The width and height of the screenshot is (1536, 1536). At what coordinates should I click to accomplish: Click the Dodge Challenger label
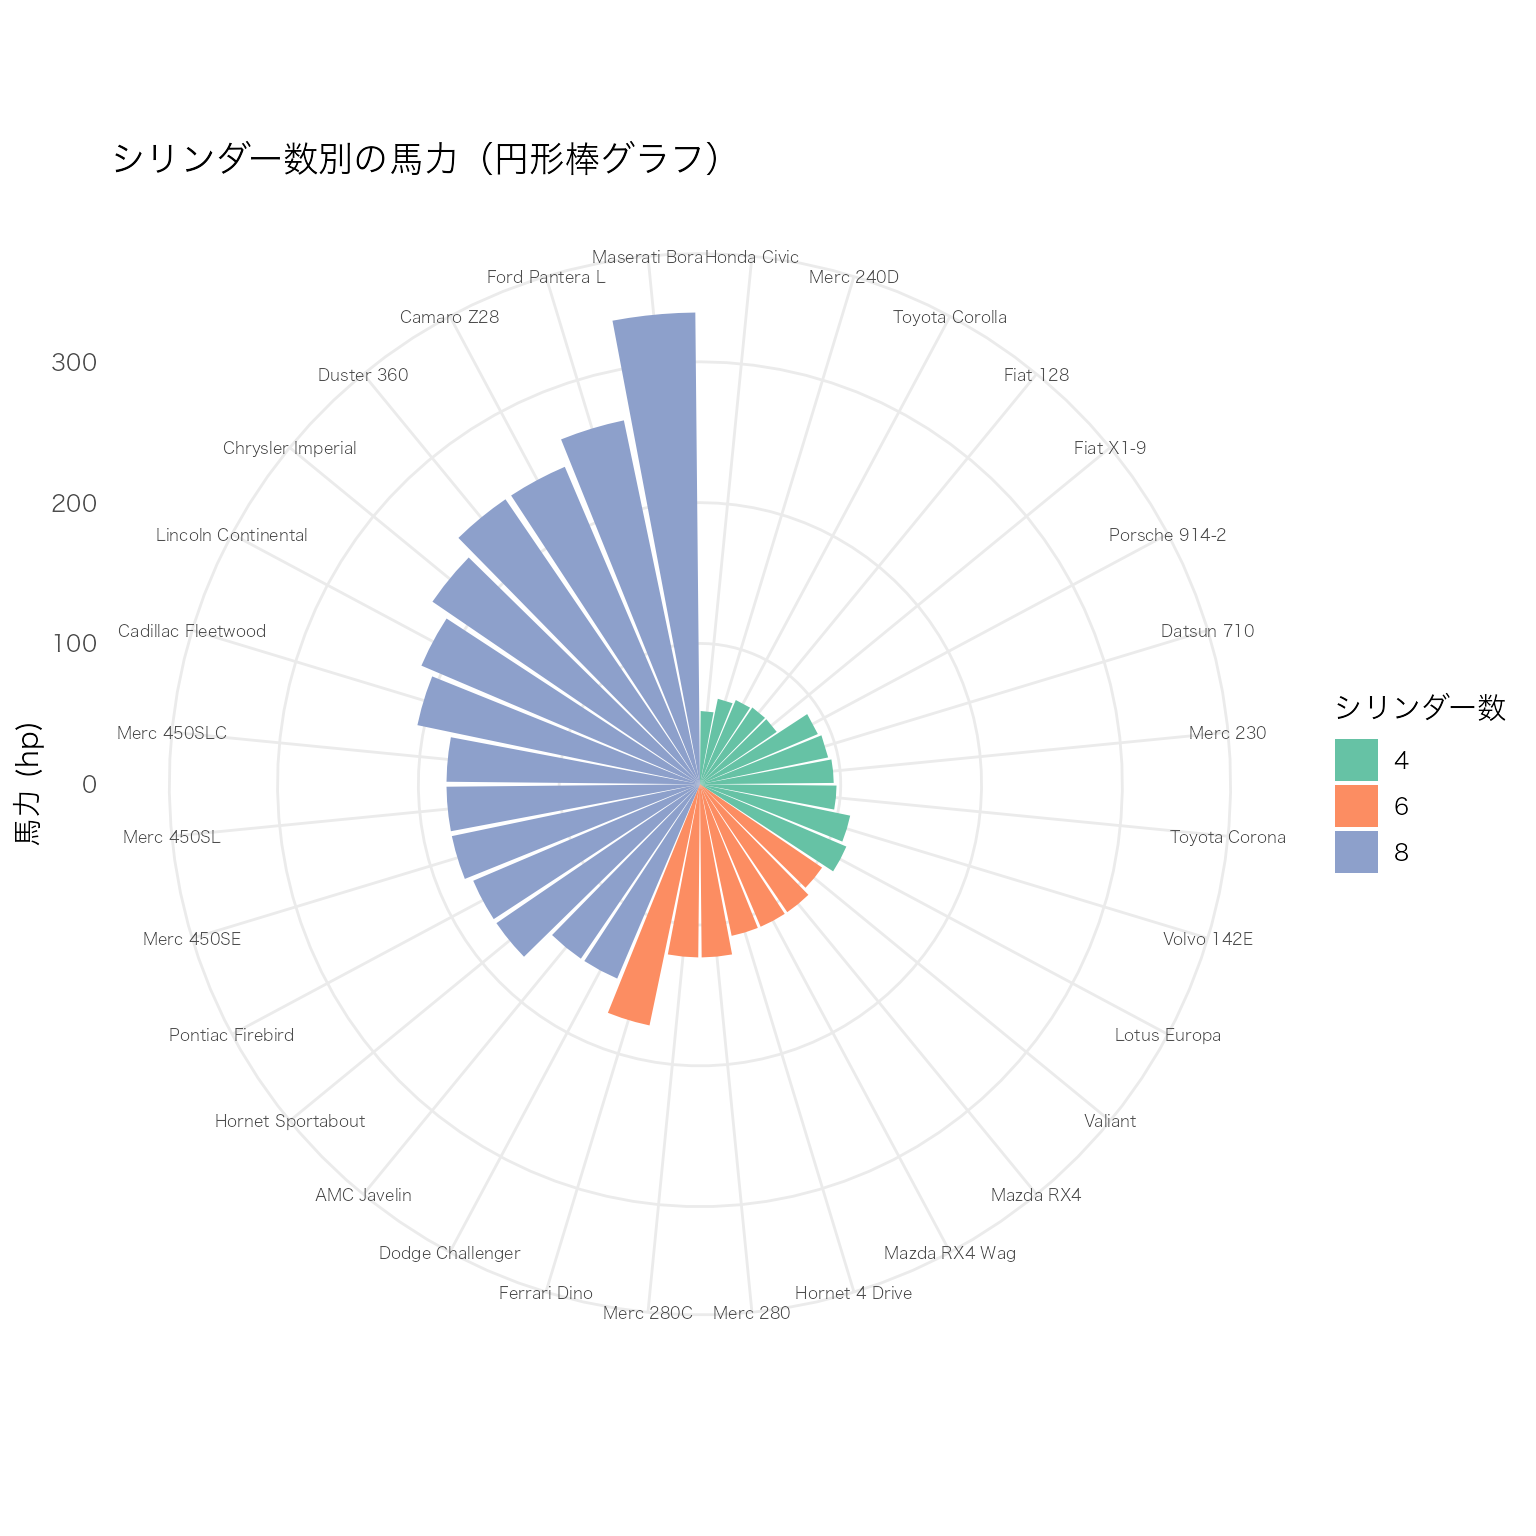450,1253
